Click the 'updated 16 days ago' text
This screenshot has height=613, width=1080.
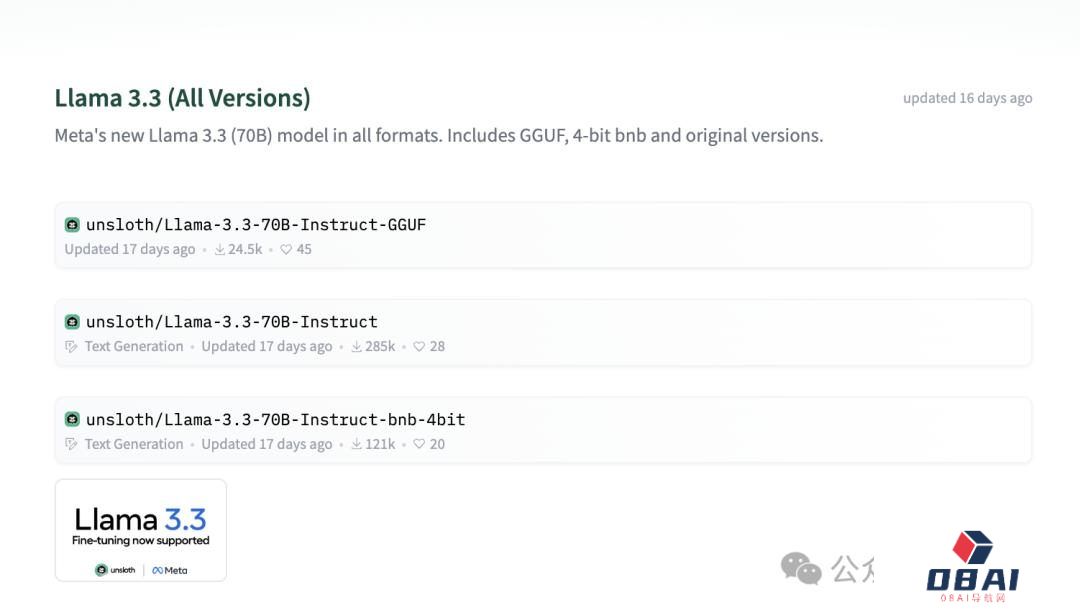pos(967,98)
